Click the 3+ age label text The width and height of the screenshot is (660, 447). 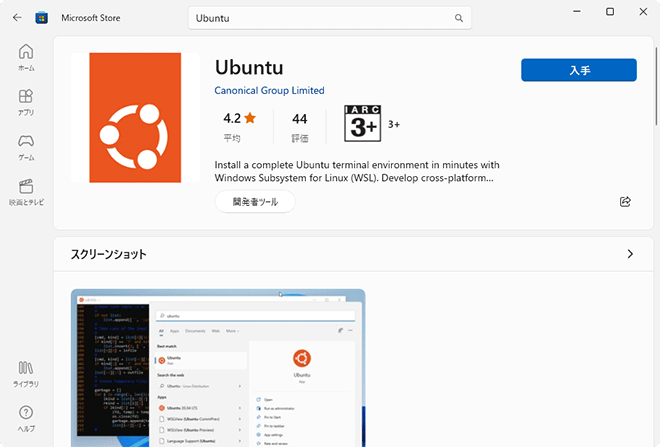(394, 124)
